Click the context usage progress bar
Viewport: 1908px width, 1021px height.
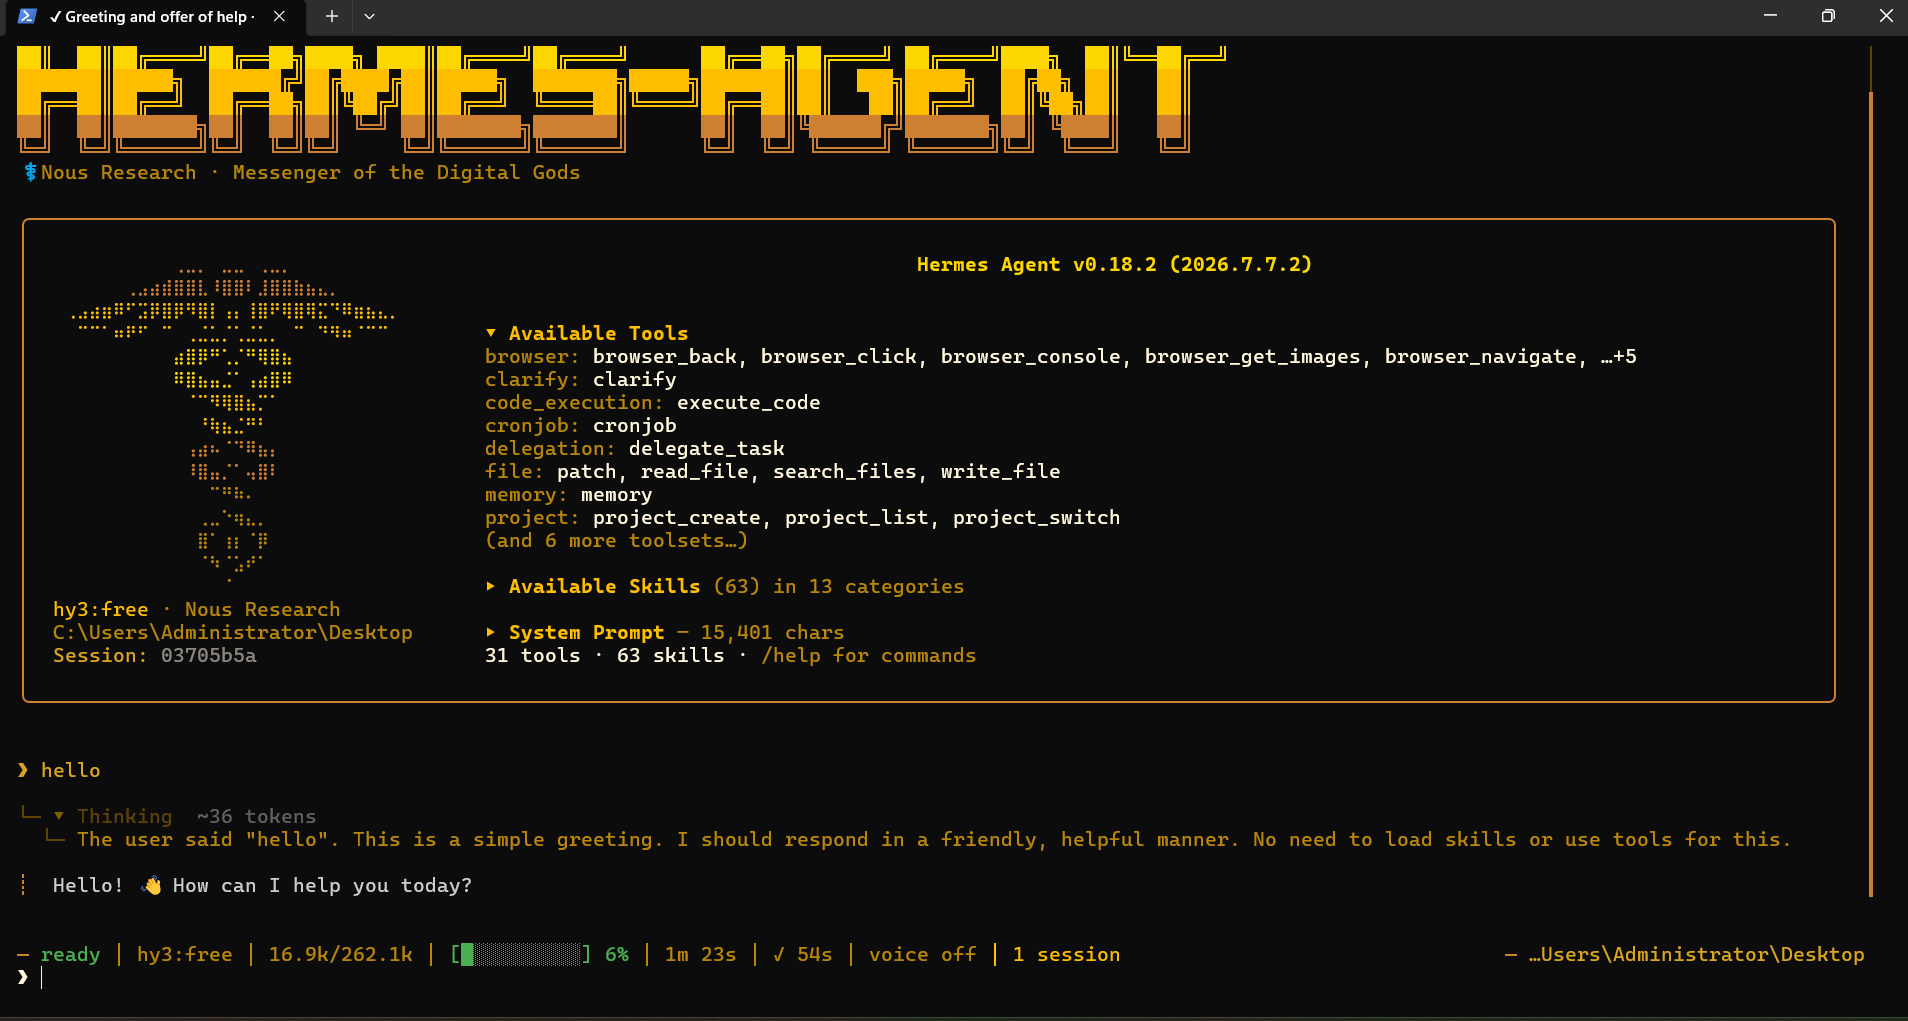click(x=520, y=954)
